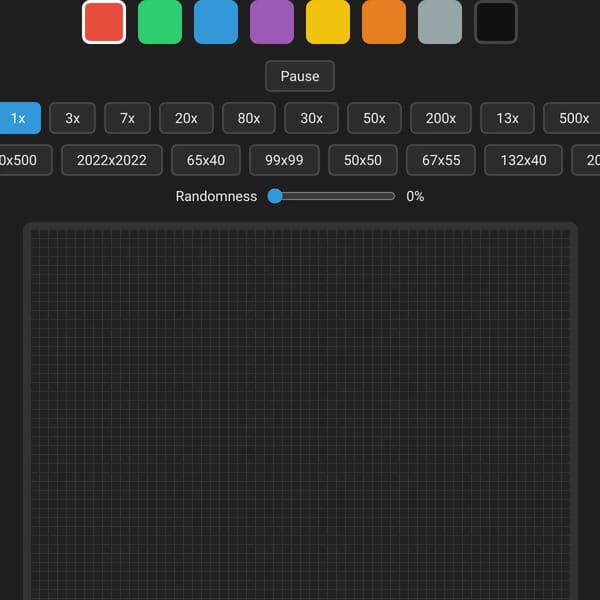The width and height of the screenshot is (600, 600).
Task: Select the black color swatch
Action: (x=496, y=22)
